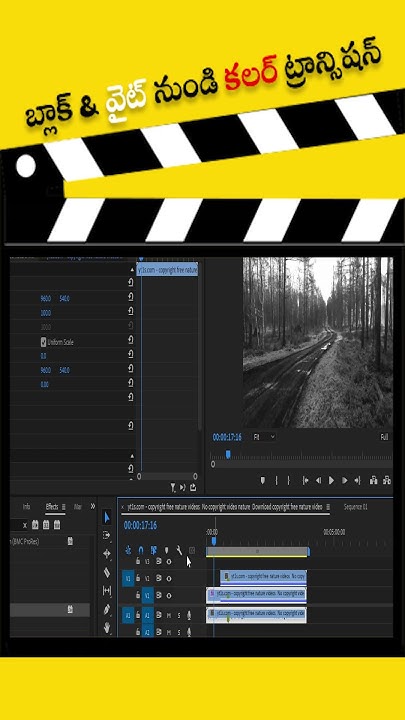Image resolution: width=405 pixels, height=720 pixels.
Task: Hide track V1 with its eye icon
Action: pos(169,595)
